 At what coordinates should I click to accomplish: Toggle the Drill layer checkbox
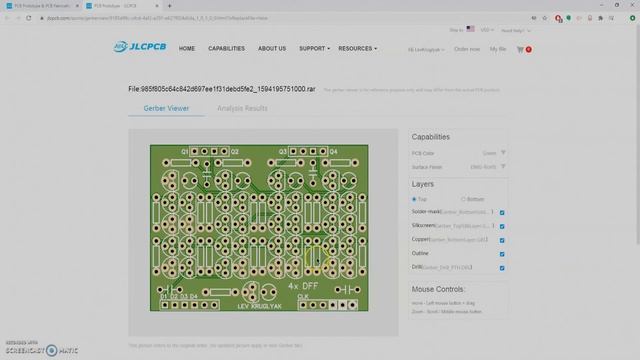pyautogui.click(x=502, y=268)
